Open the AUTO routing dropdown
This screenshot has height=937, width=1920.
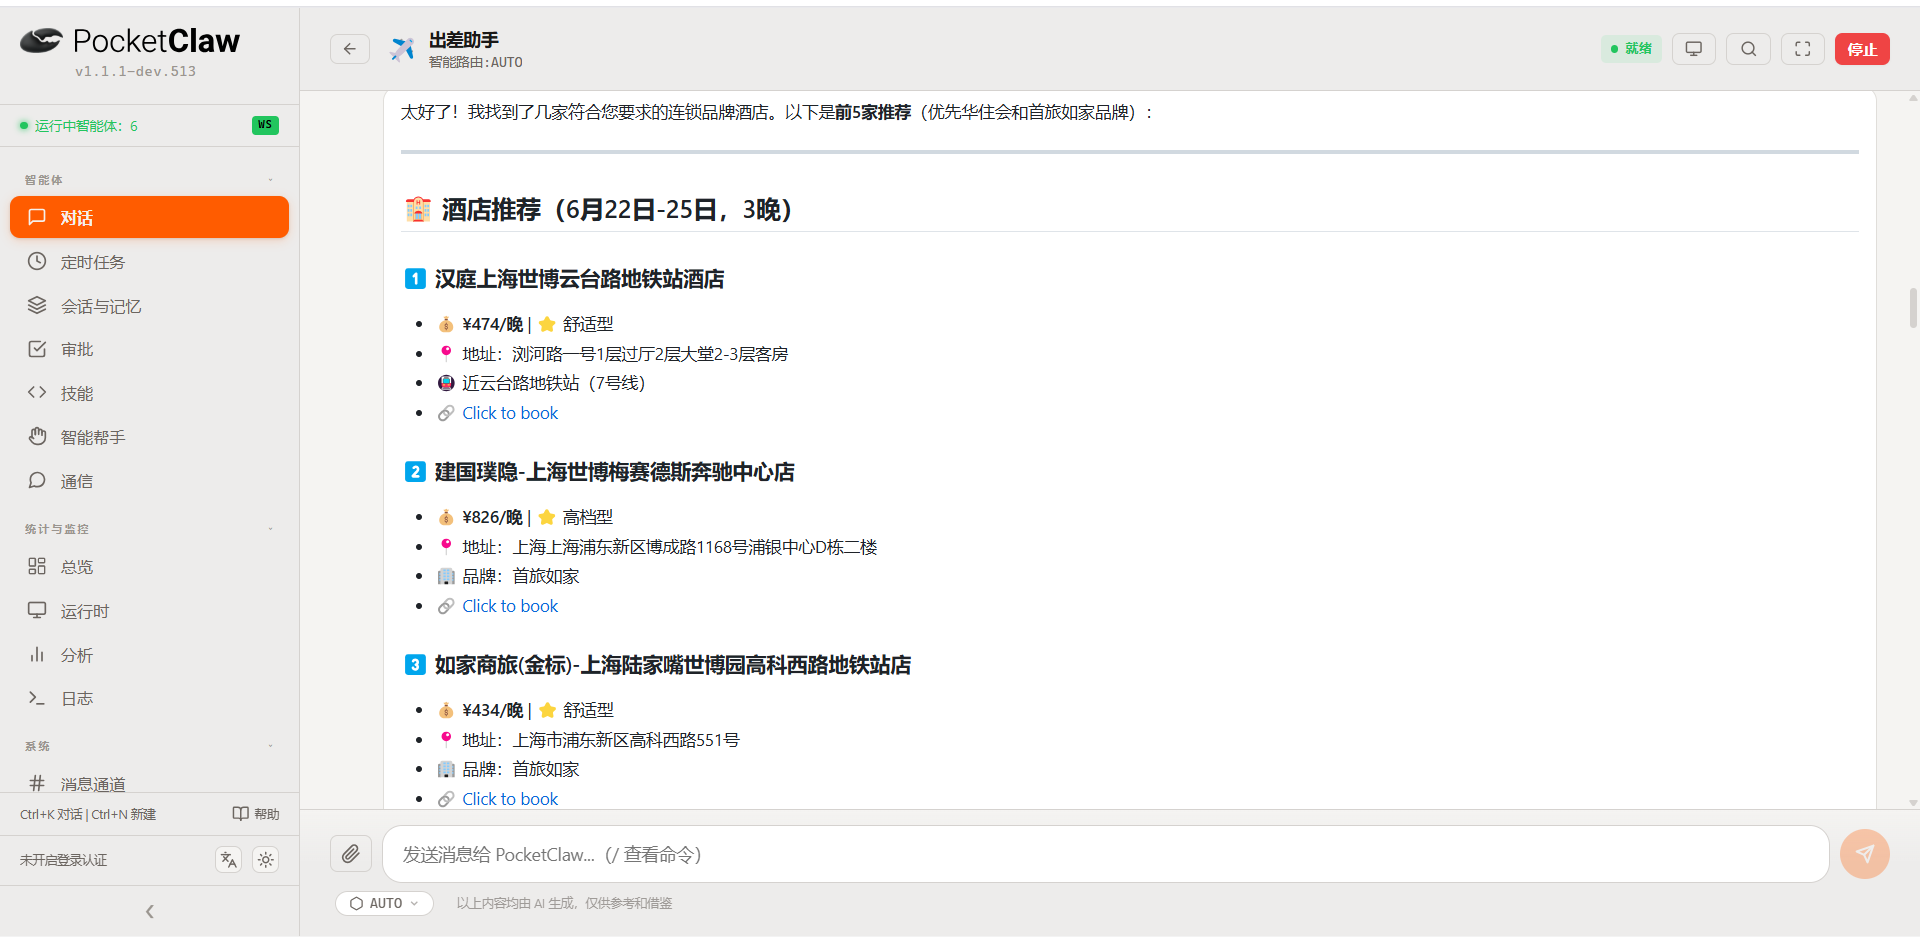tap(384, 903)
